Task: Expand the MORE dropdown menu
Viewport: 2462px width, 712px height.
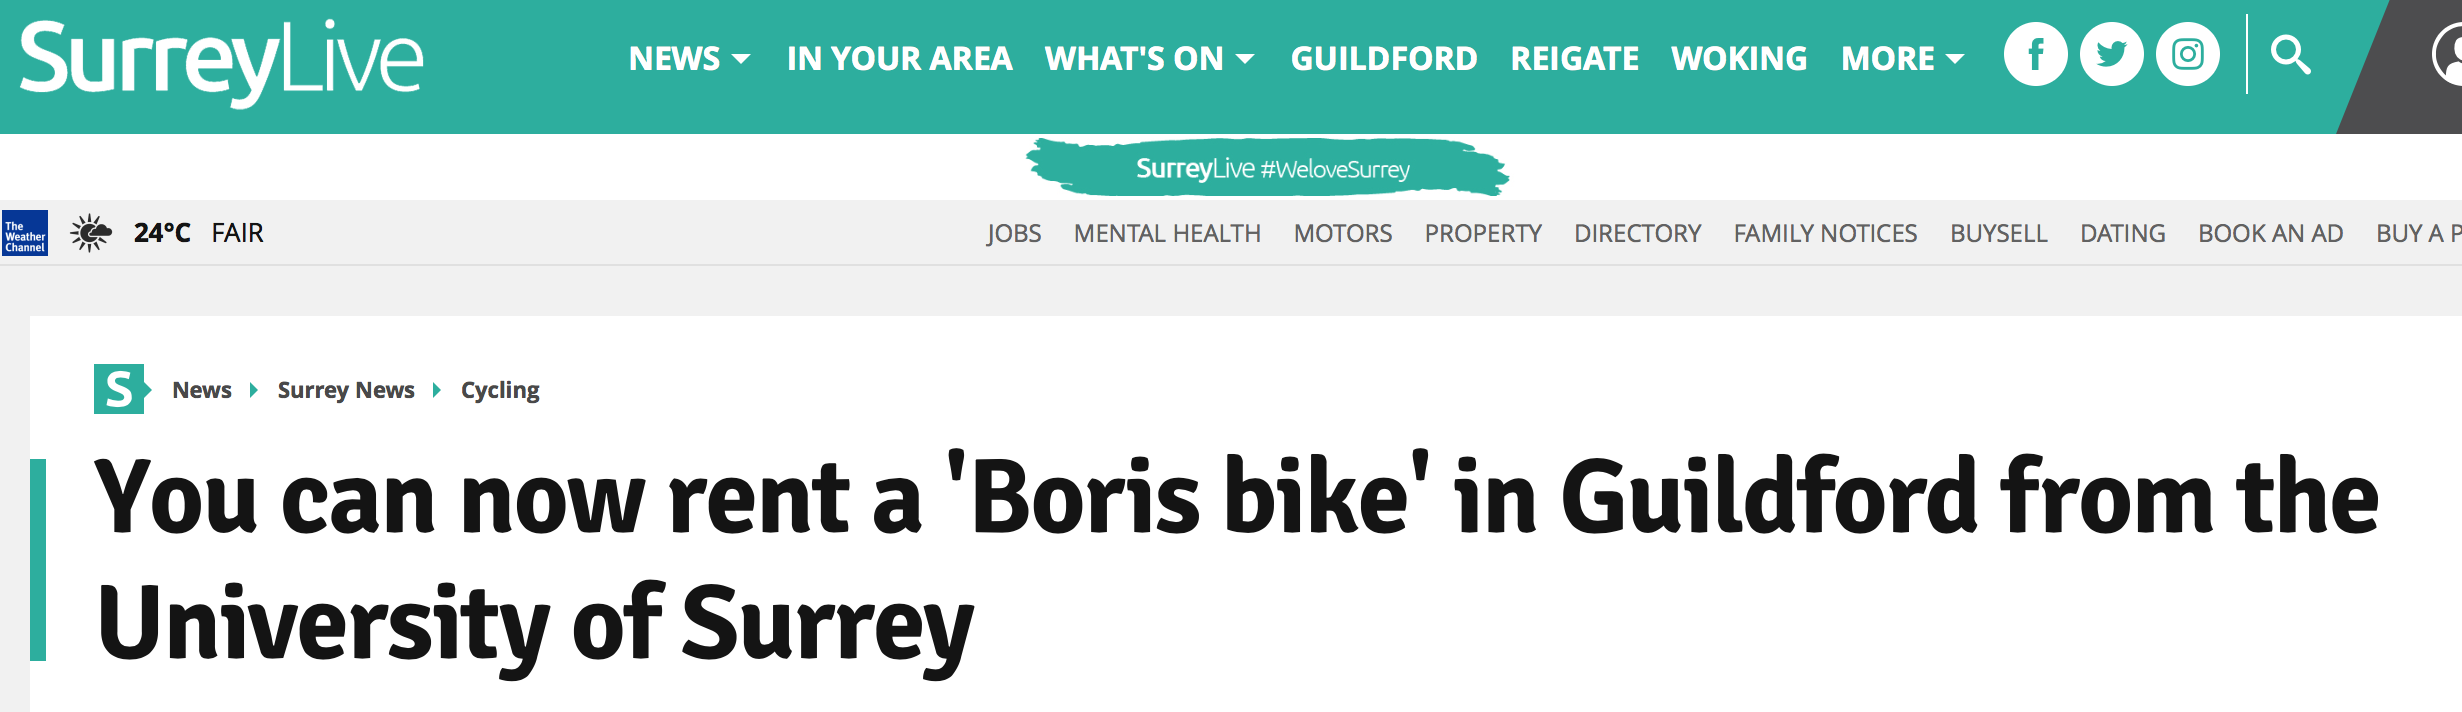Action: click(x=1902, y=59)
